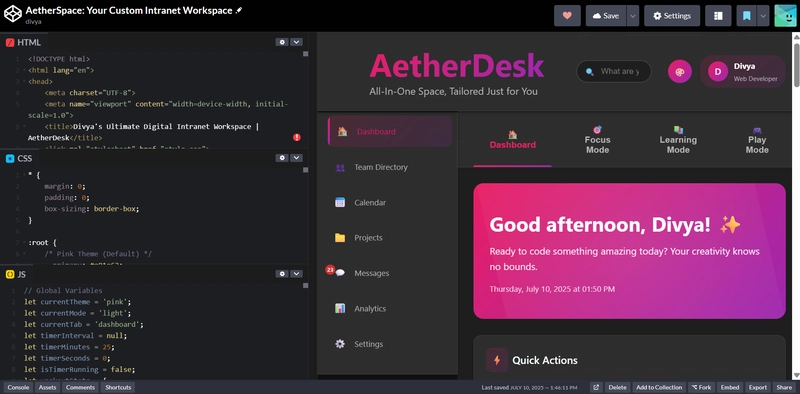Click the Embed button

pos(730,387)
